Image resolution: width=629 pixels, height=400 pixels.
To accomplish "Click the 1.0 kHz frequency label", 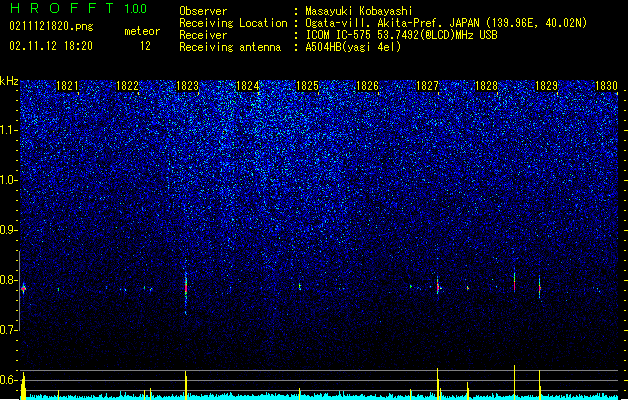I will click(x=9, y=180).
